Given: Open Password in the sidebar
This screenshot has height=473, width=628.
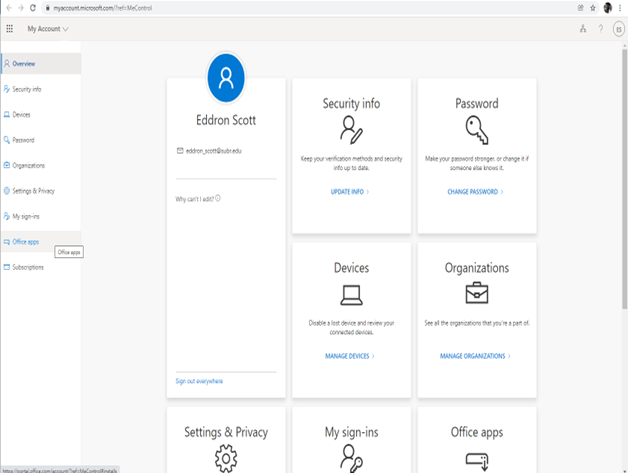Looking at the screenshot, I should click(x=41, y=140).
